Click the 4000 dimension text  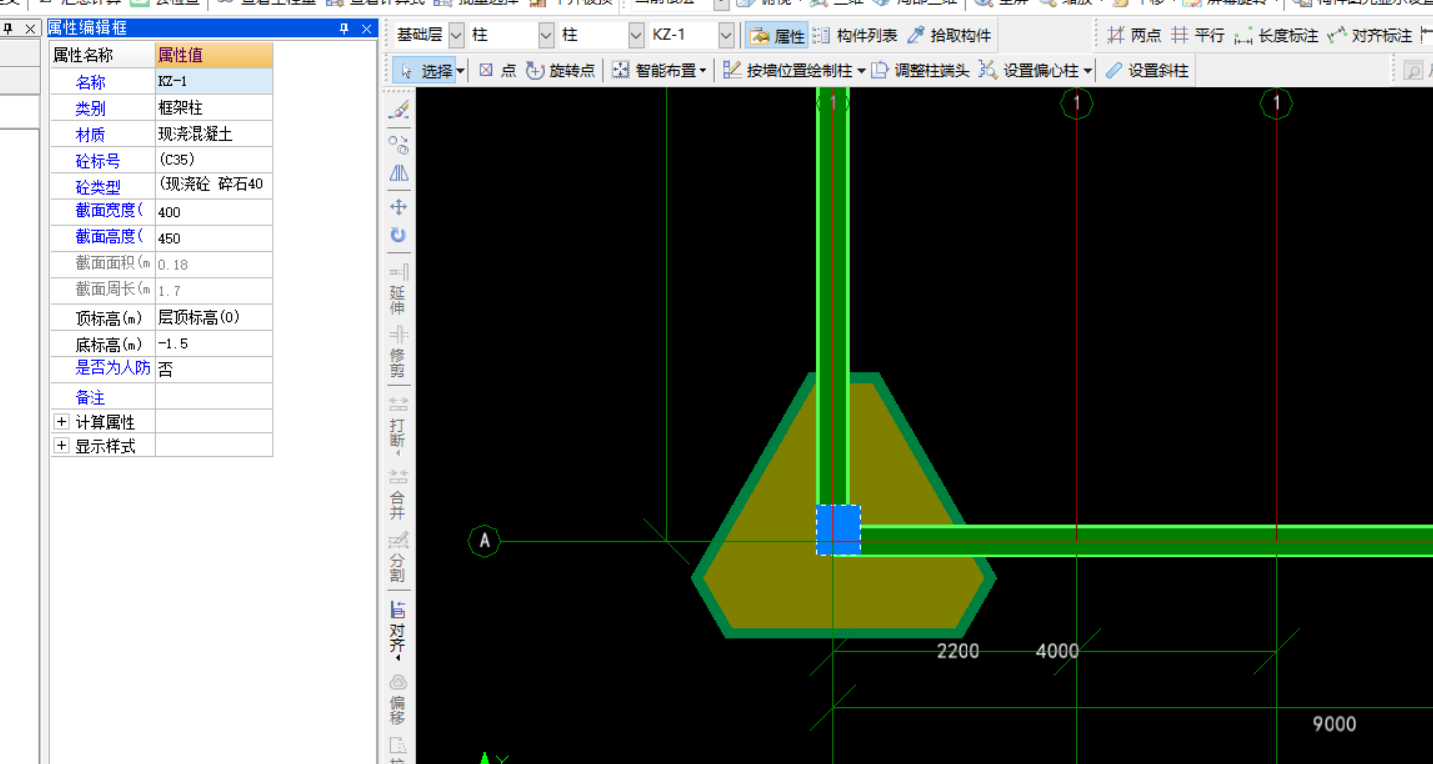(x=1057, y=651)
